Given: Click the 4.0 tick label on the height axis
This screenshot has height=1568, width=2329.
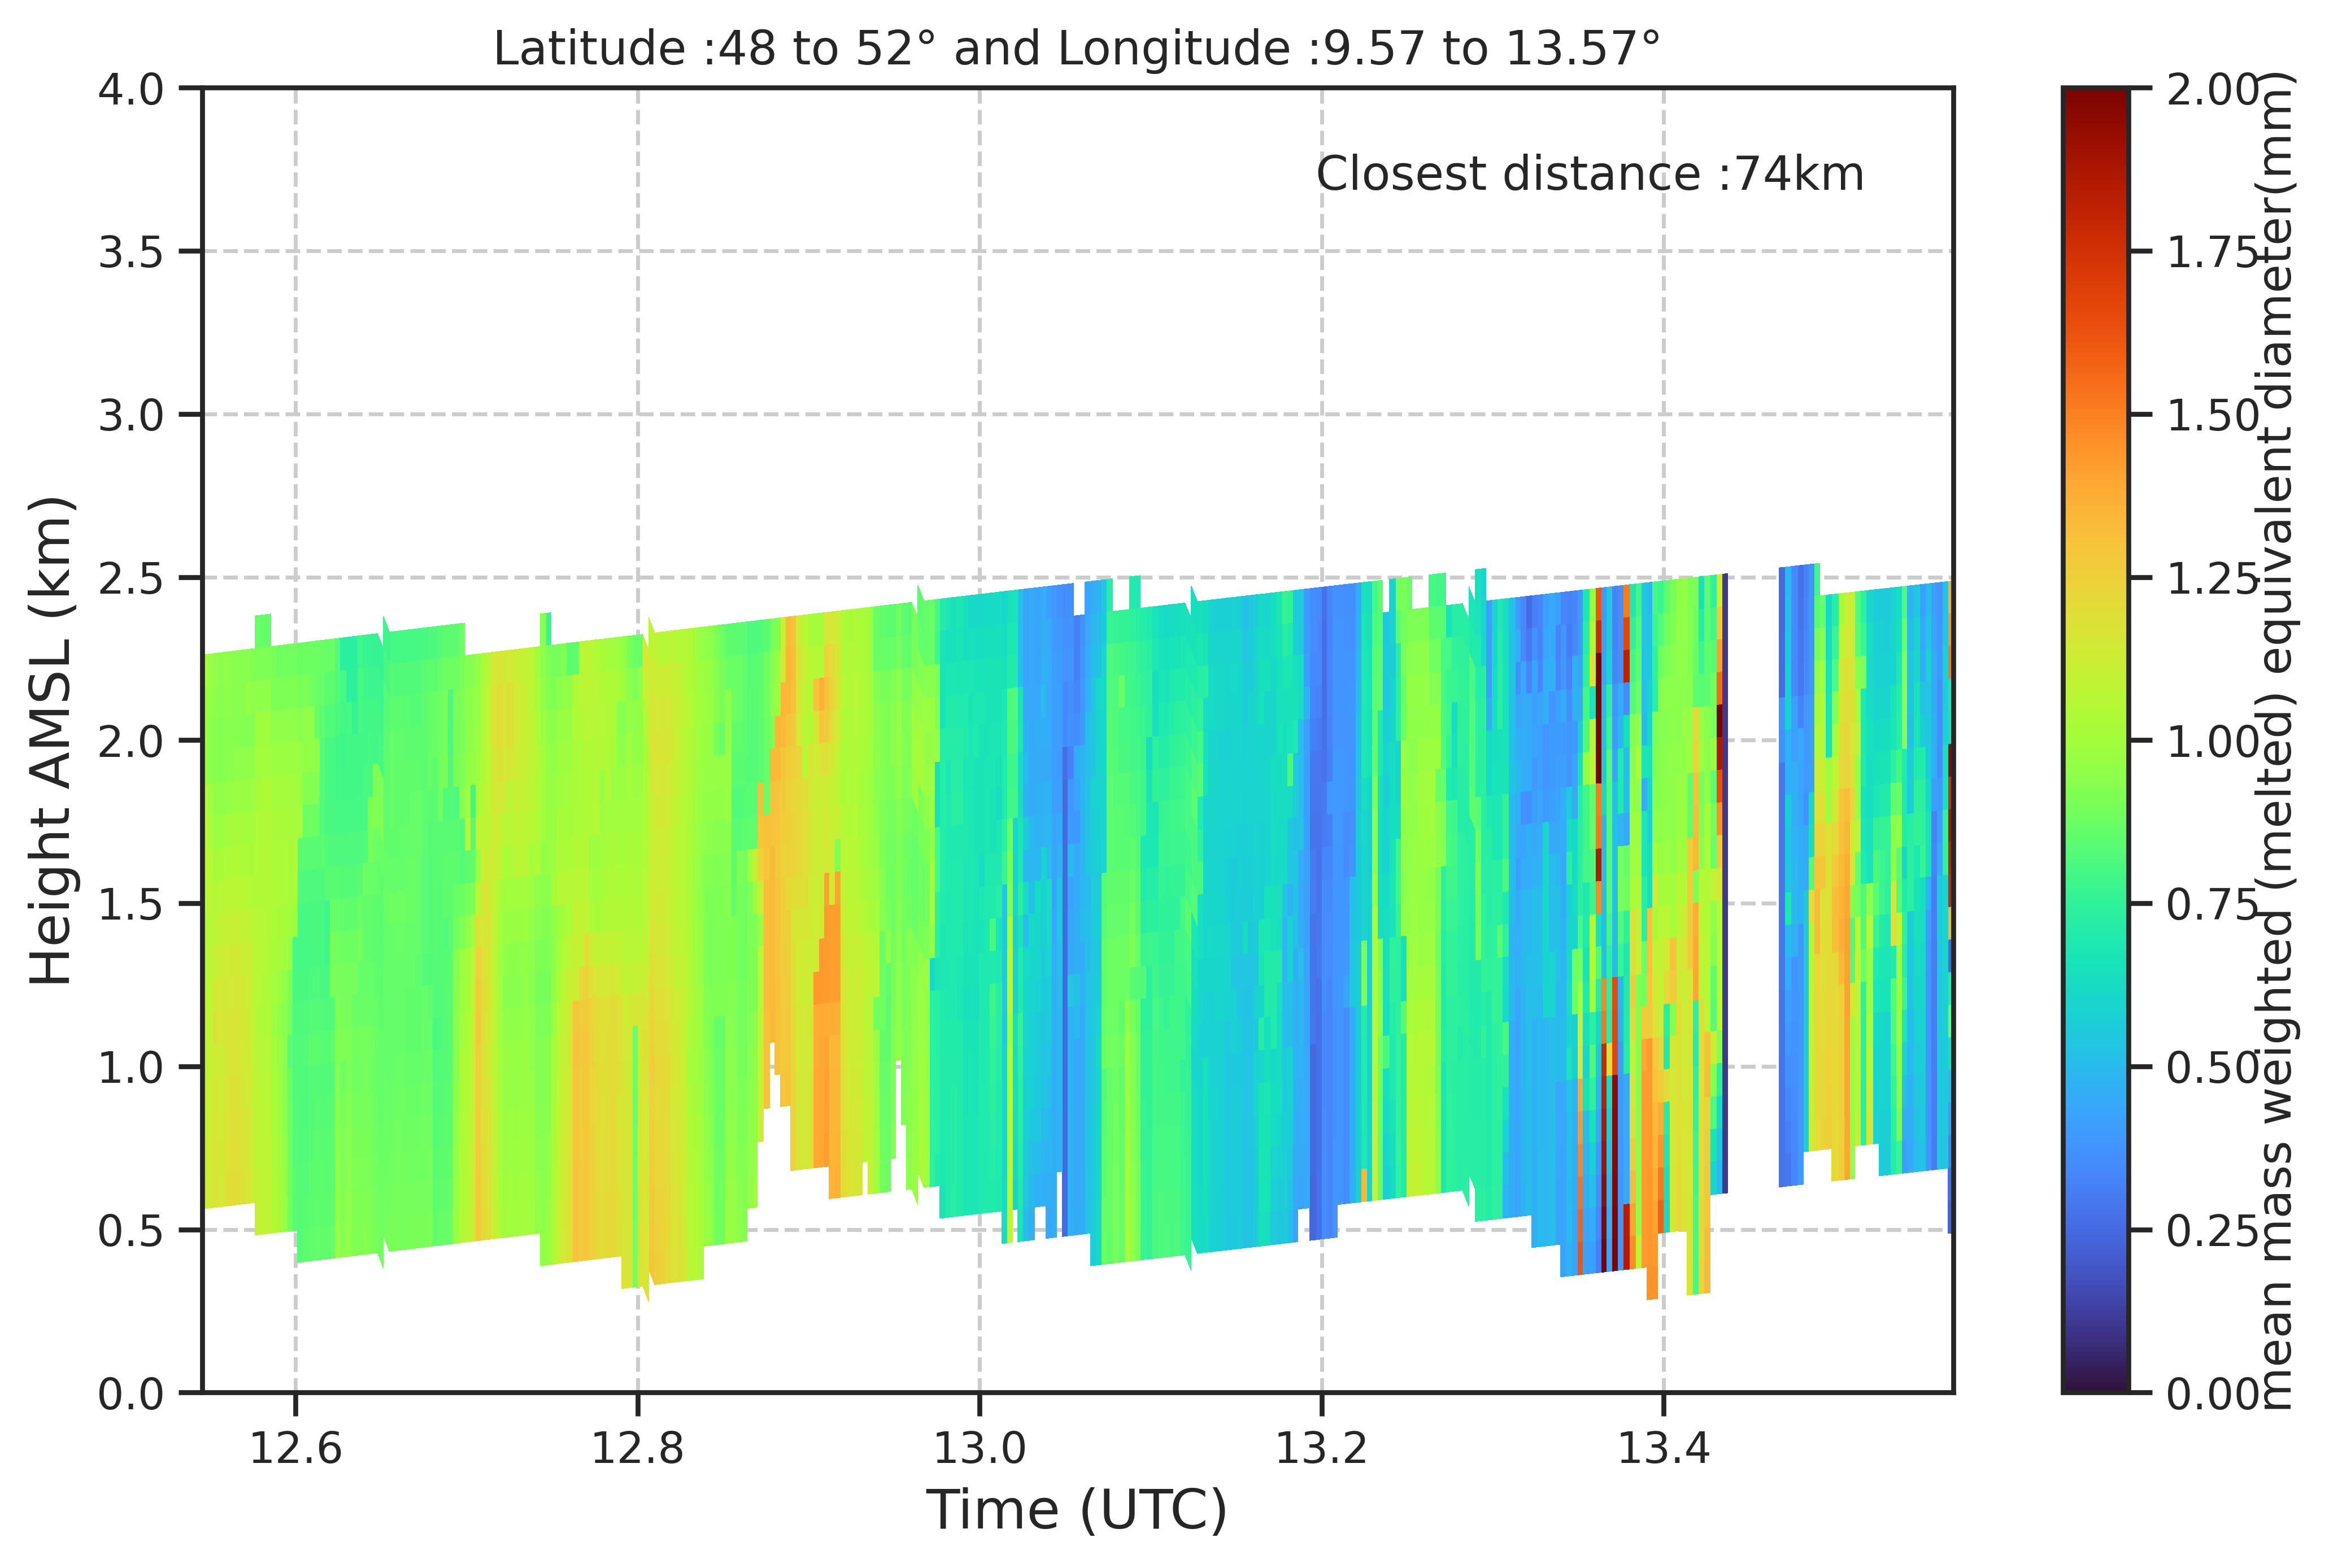Looking at the screenshot, I should point(131,89).
